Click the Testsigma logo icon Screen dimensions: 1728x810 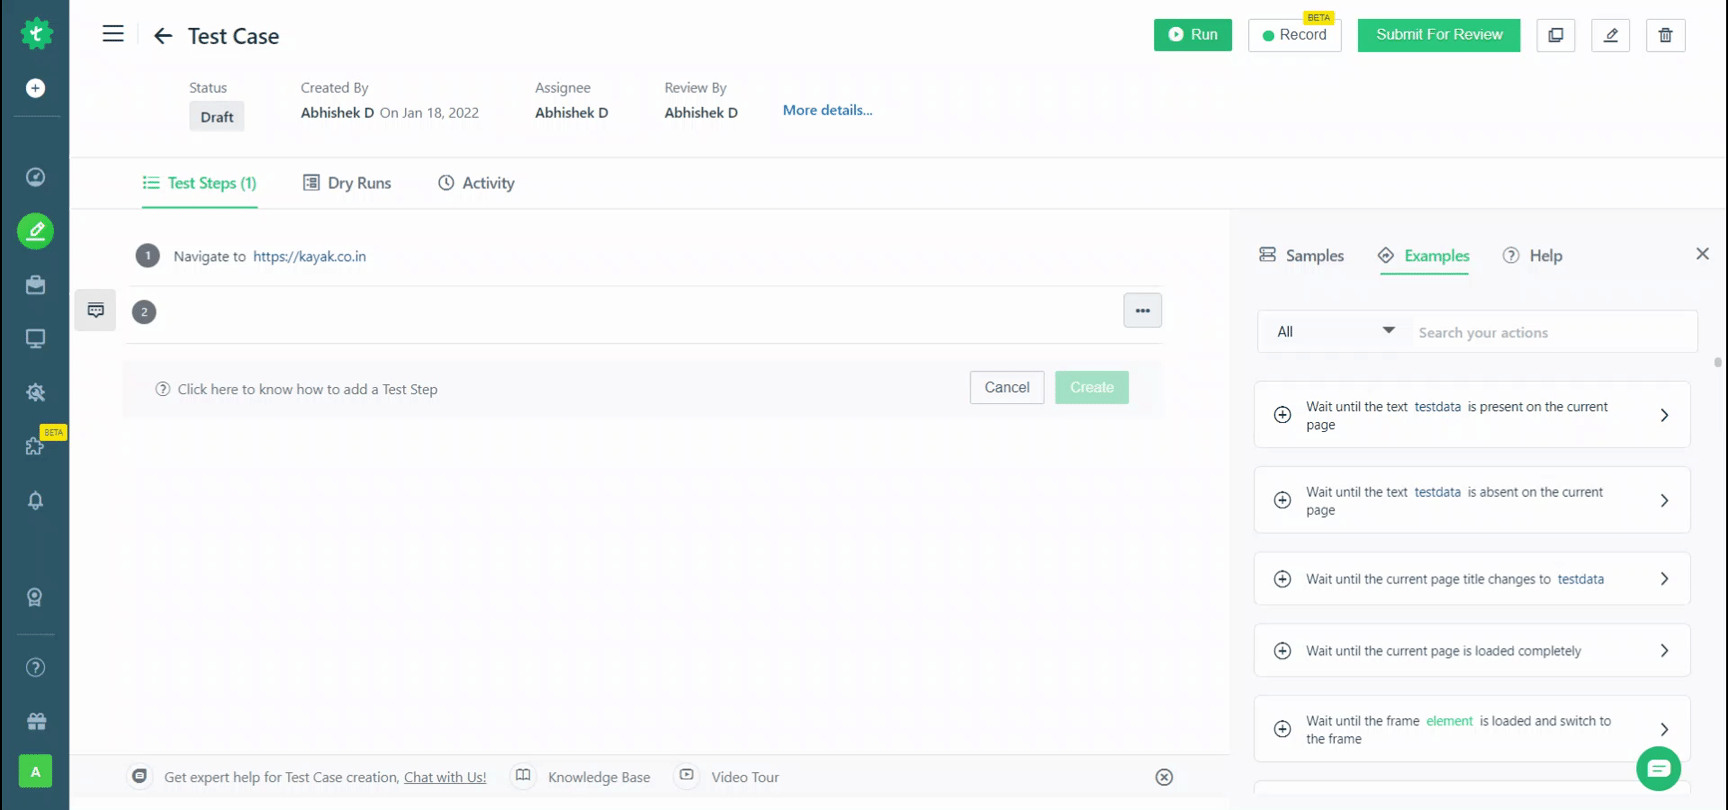pos(36,34)
